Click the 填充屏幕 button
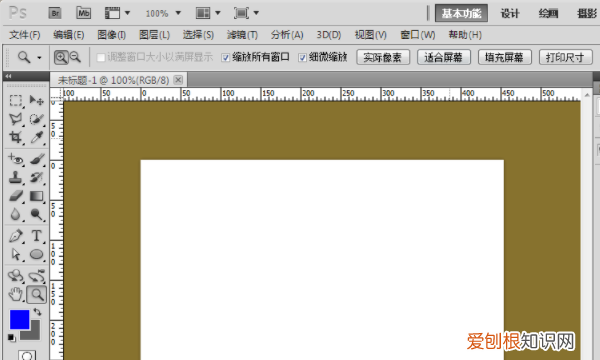Viewport: 600px width, 360px height. [505, 57]
